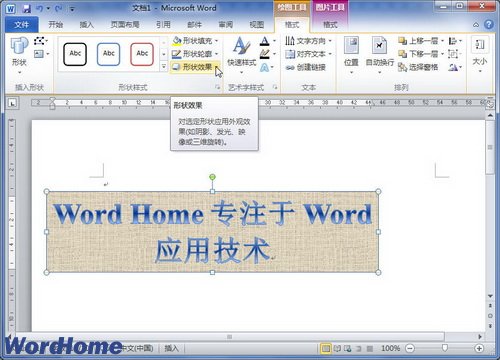
Task: Open the 选择窗格 selection pane
Action: point(418,67)
